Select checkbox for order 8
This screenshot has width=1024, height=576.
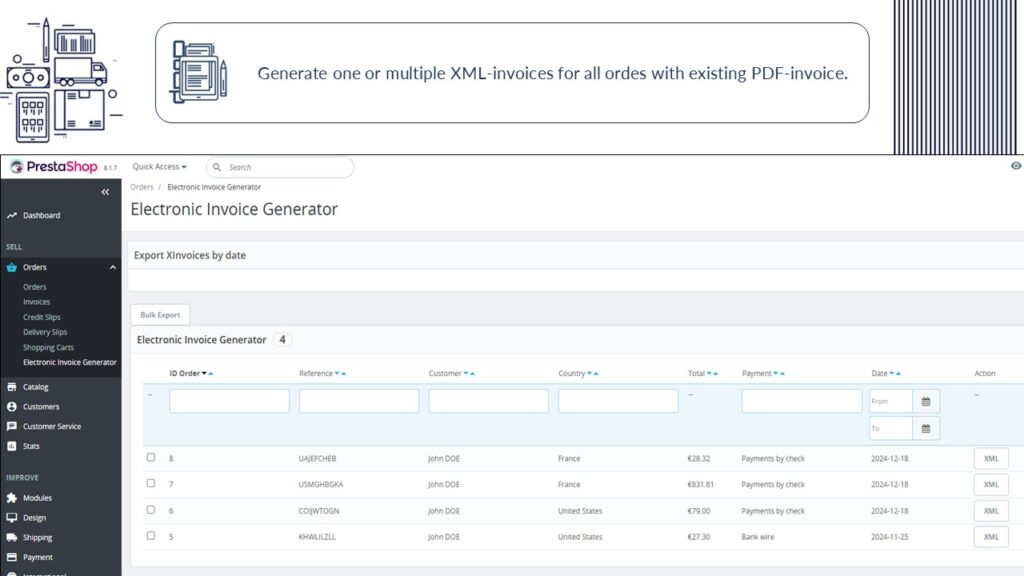coord(151,458)
